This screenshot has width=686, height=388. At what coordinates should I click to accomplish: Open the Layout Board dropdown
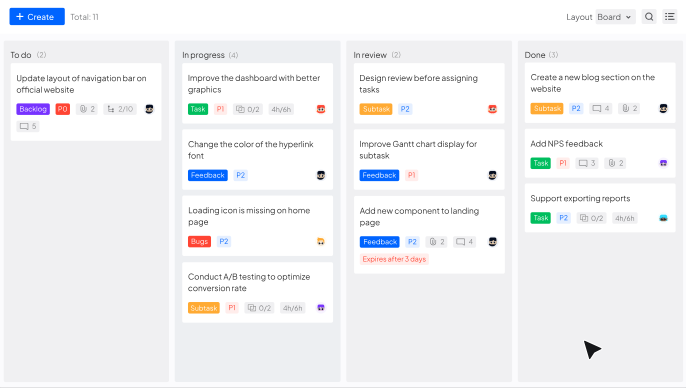615,17
